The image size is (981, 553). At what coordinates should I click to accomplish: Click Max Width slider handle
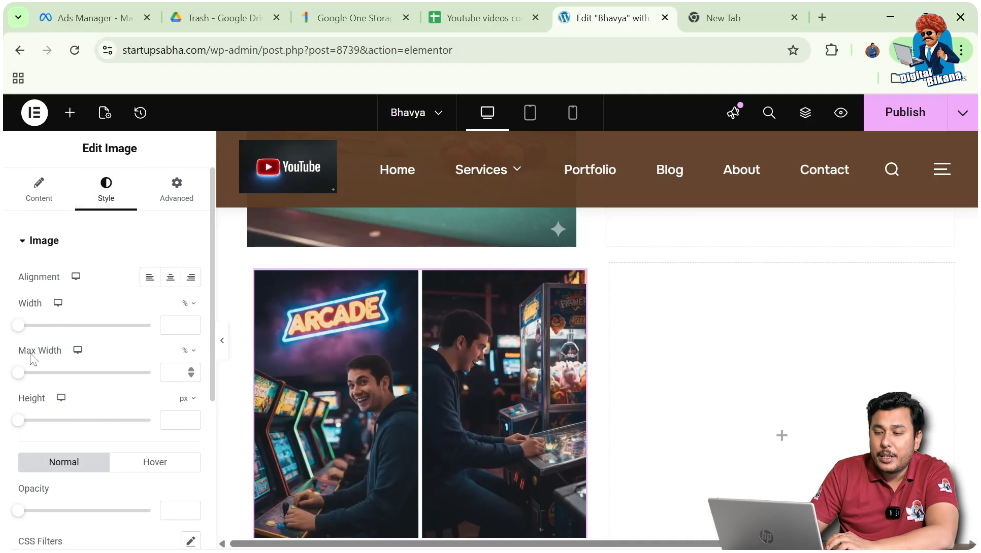[x=18, y=373]
